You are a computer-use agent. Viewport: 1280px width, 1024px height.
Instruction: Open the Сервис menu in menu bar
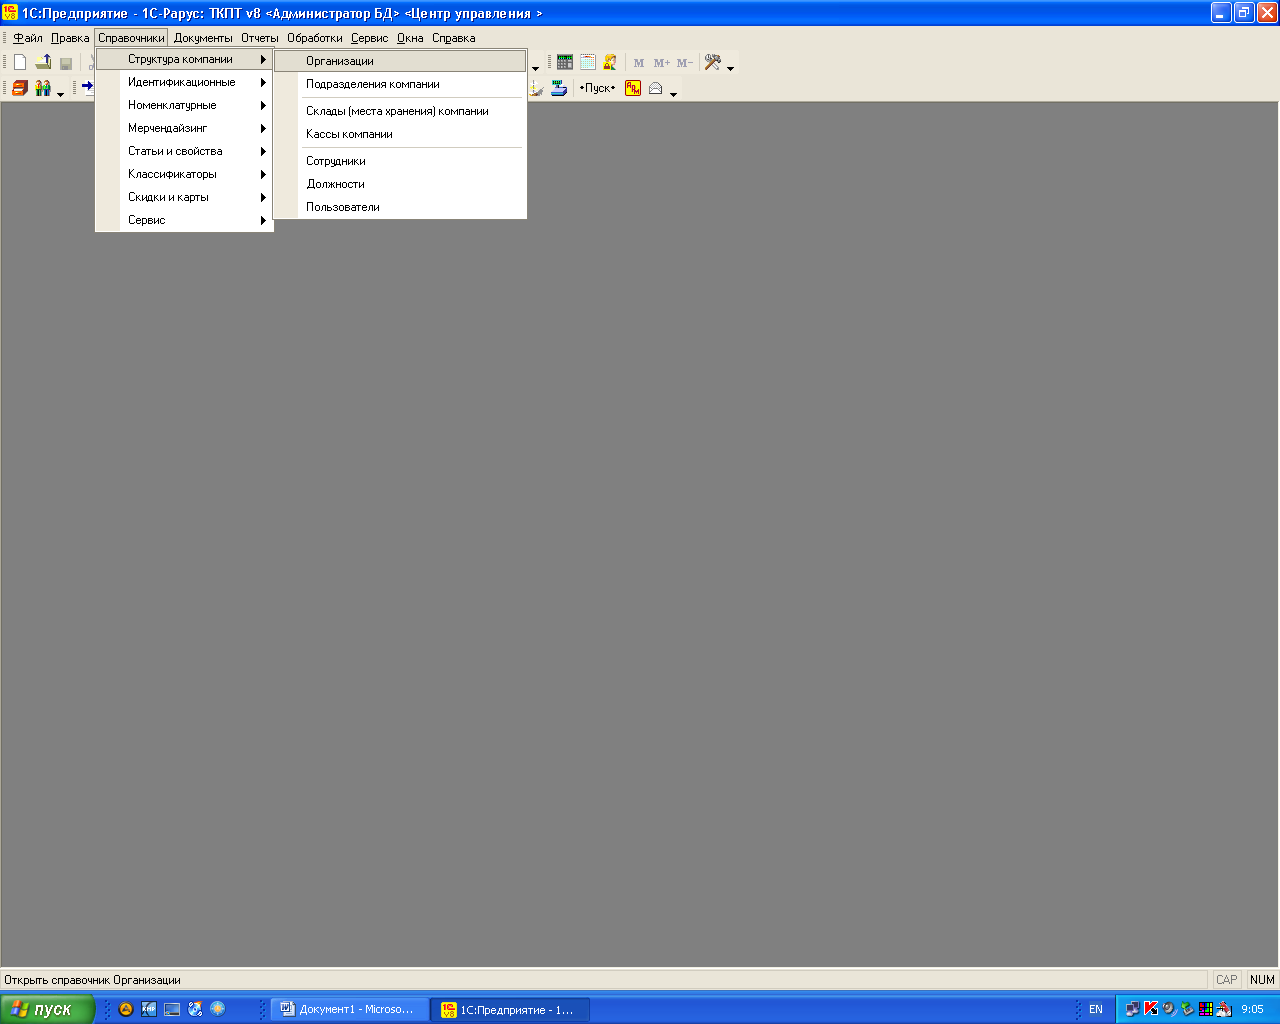pyautogui.click(x=369, y=38)
